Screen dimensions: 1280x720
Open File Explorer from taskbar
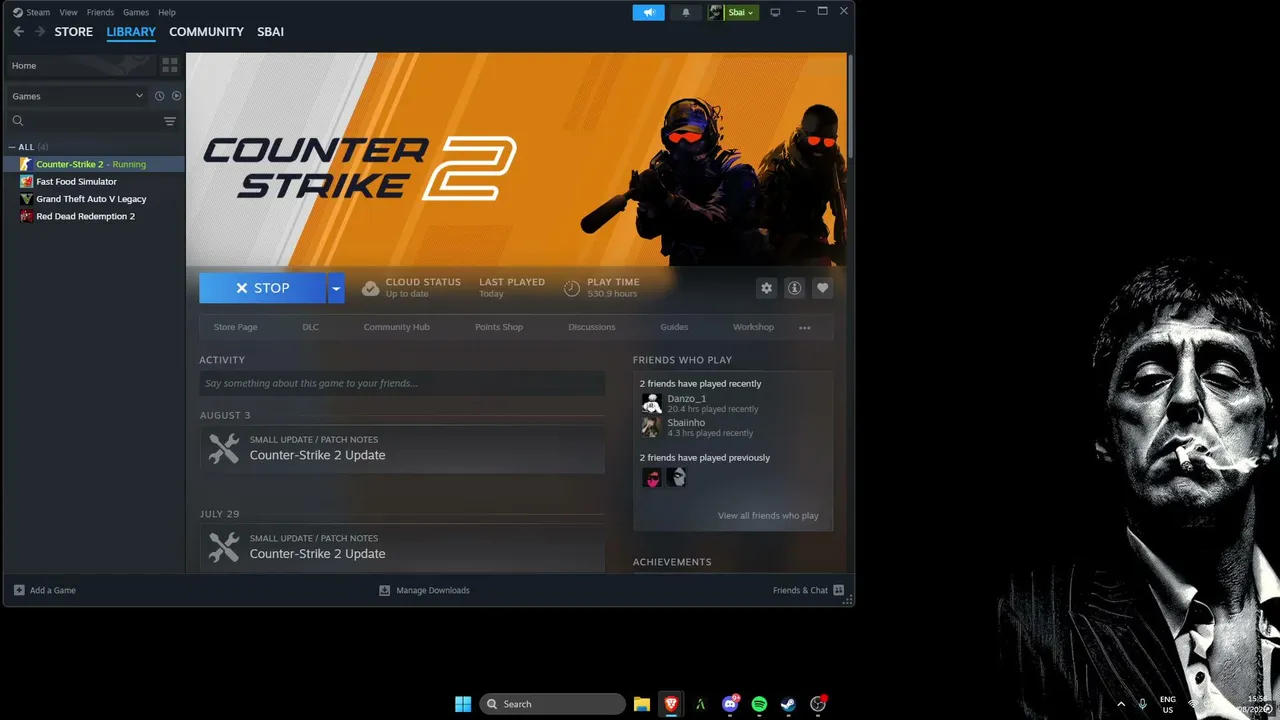(642, 704)
